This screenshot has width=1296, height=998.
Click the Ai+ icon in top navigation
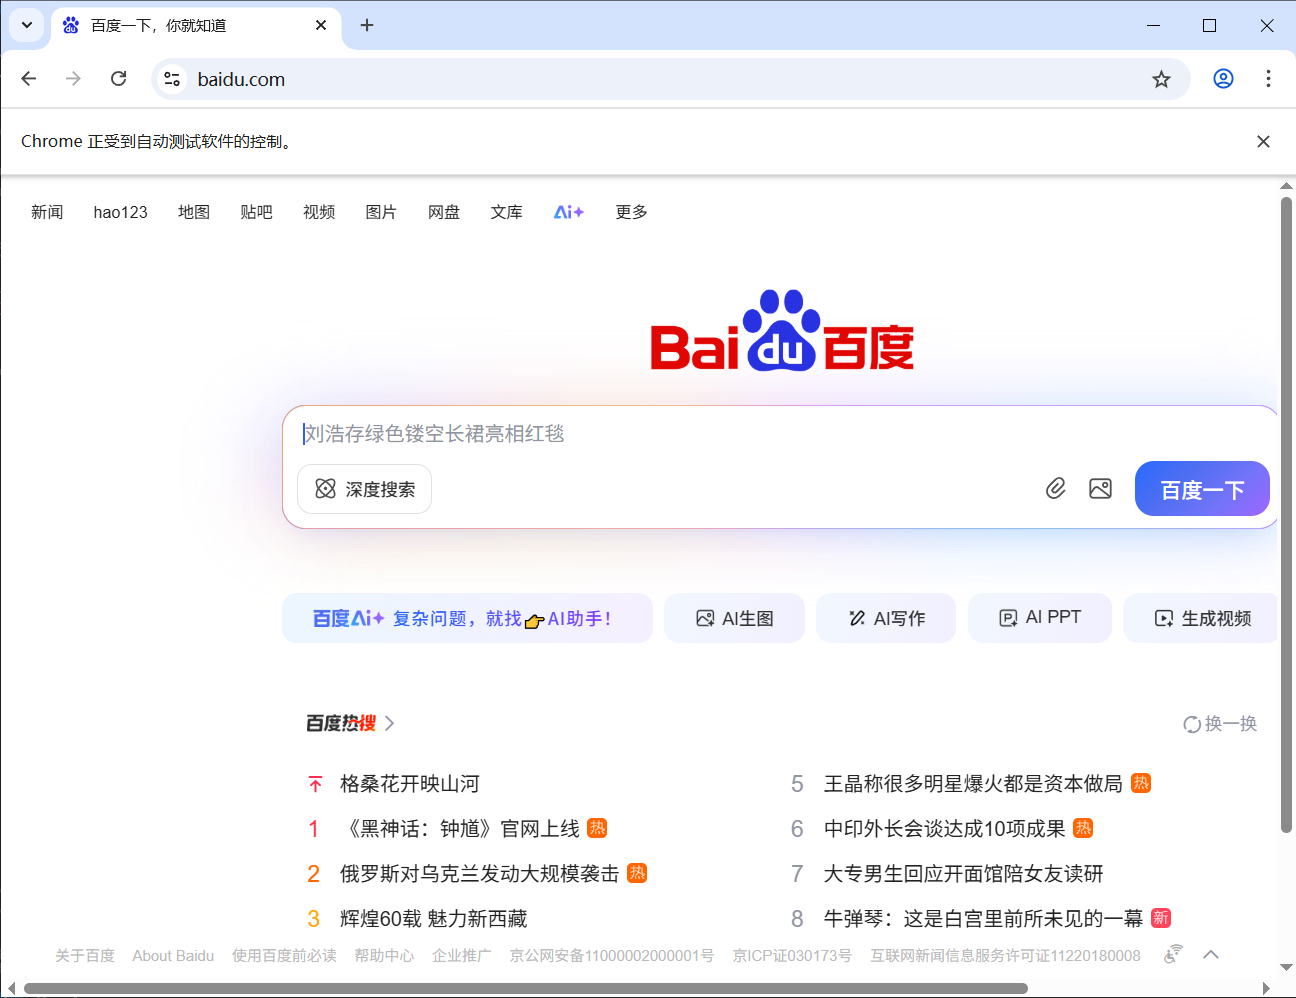pos(569,212)
